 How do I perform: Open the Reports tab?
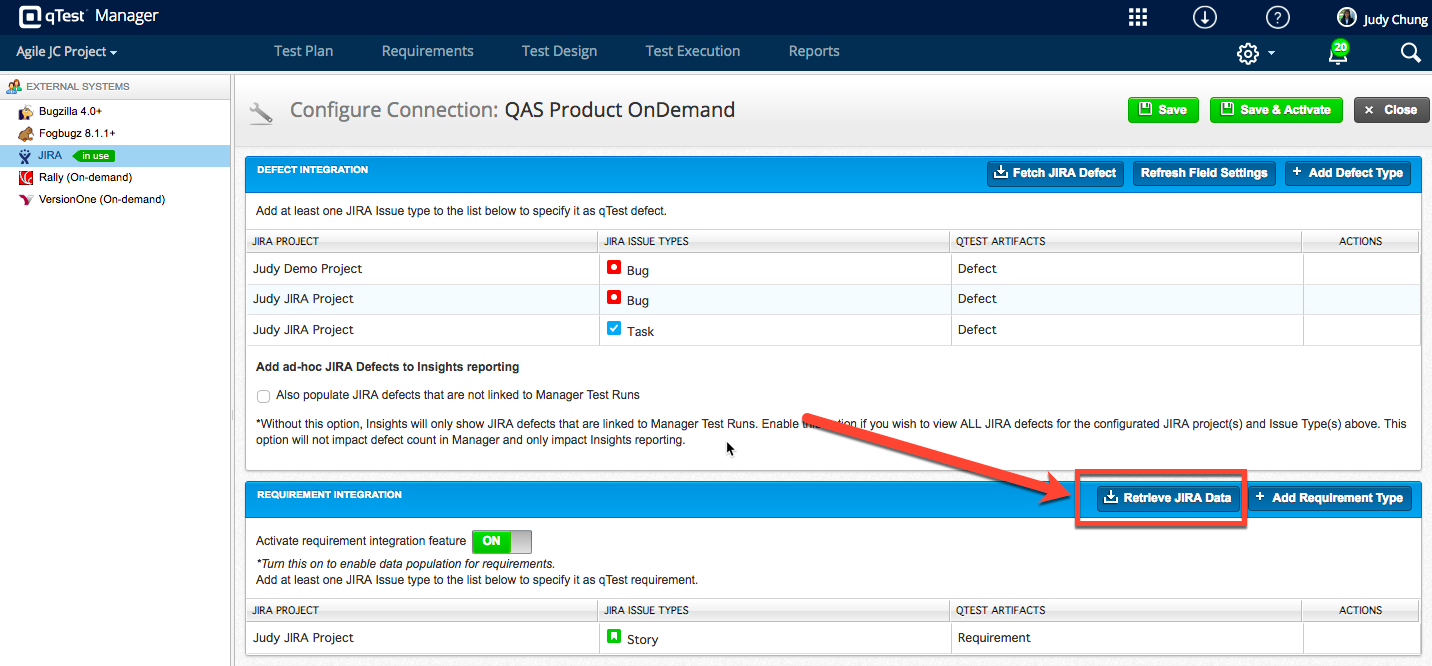point(813,51)
